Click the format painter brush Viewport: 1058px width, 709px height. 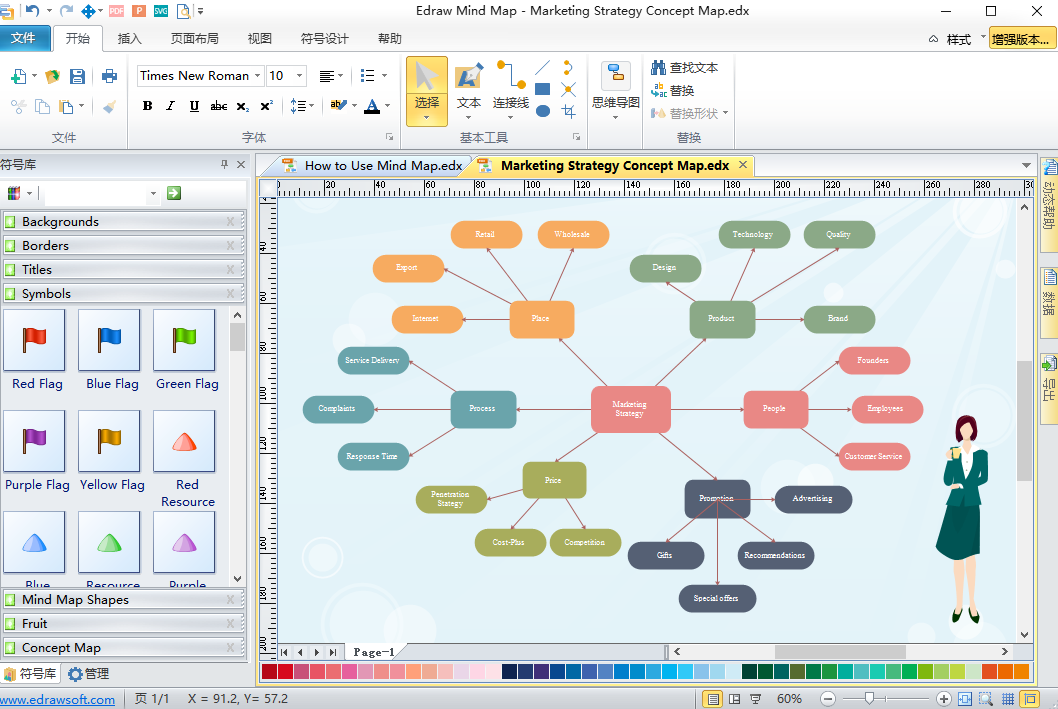[x=109, y=106]
